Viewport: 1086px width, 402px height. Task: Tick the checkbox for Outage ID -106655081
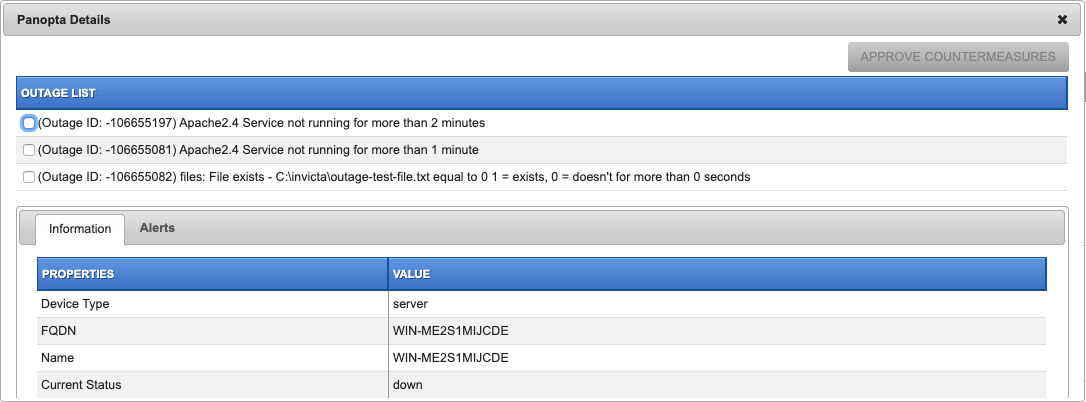coord(28,150)
